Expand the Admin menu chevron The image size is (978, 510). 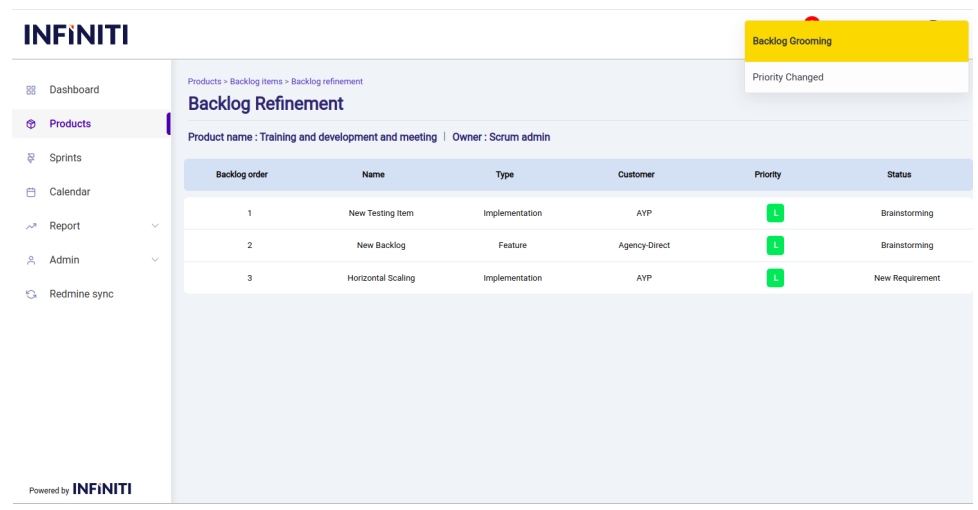click(155, 260)
